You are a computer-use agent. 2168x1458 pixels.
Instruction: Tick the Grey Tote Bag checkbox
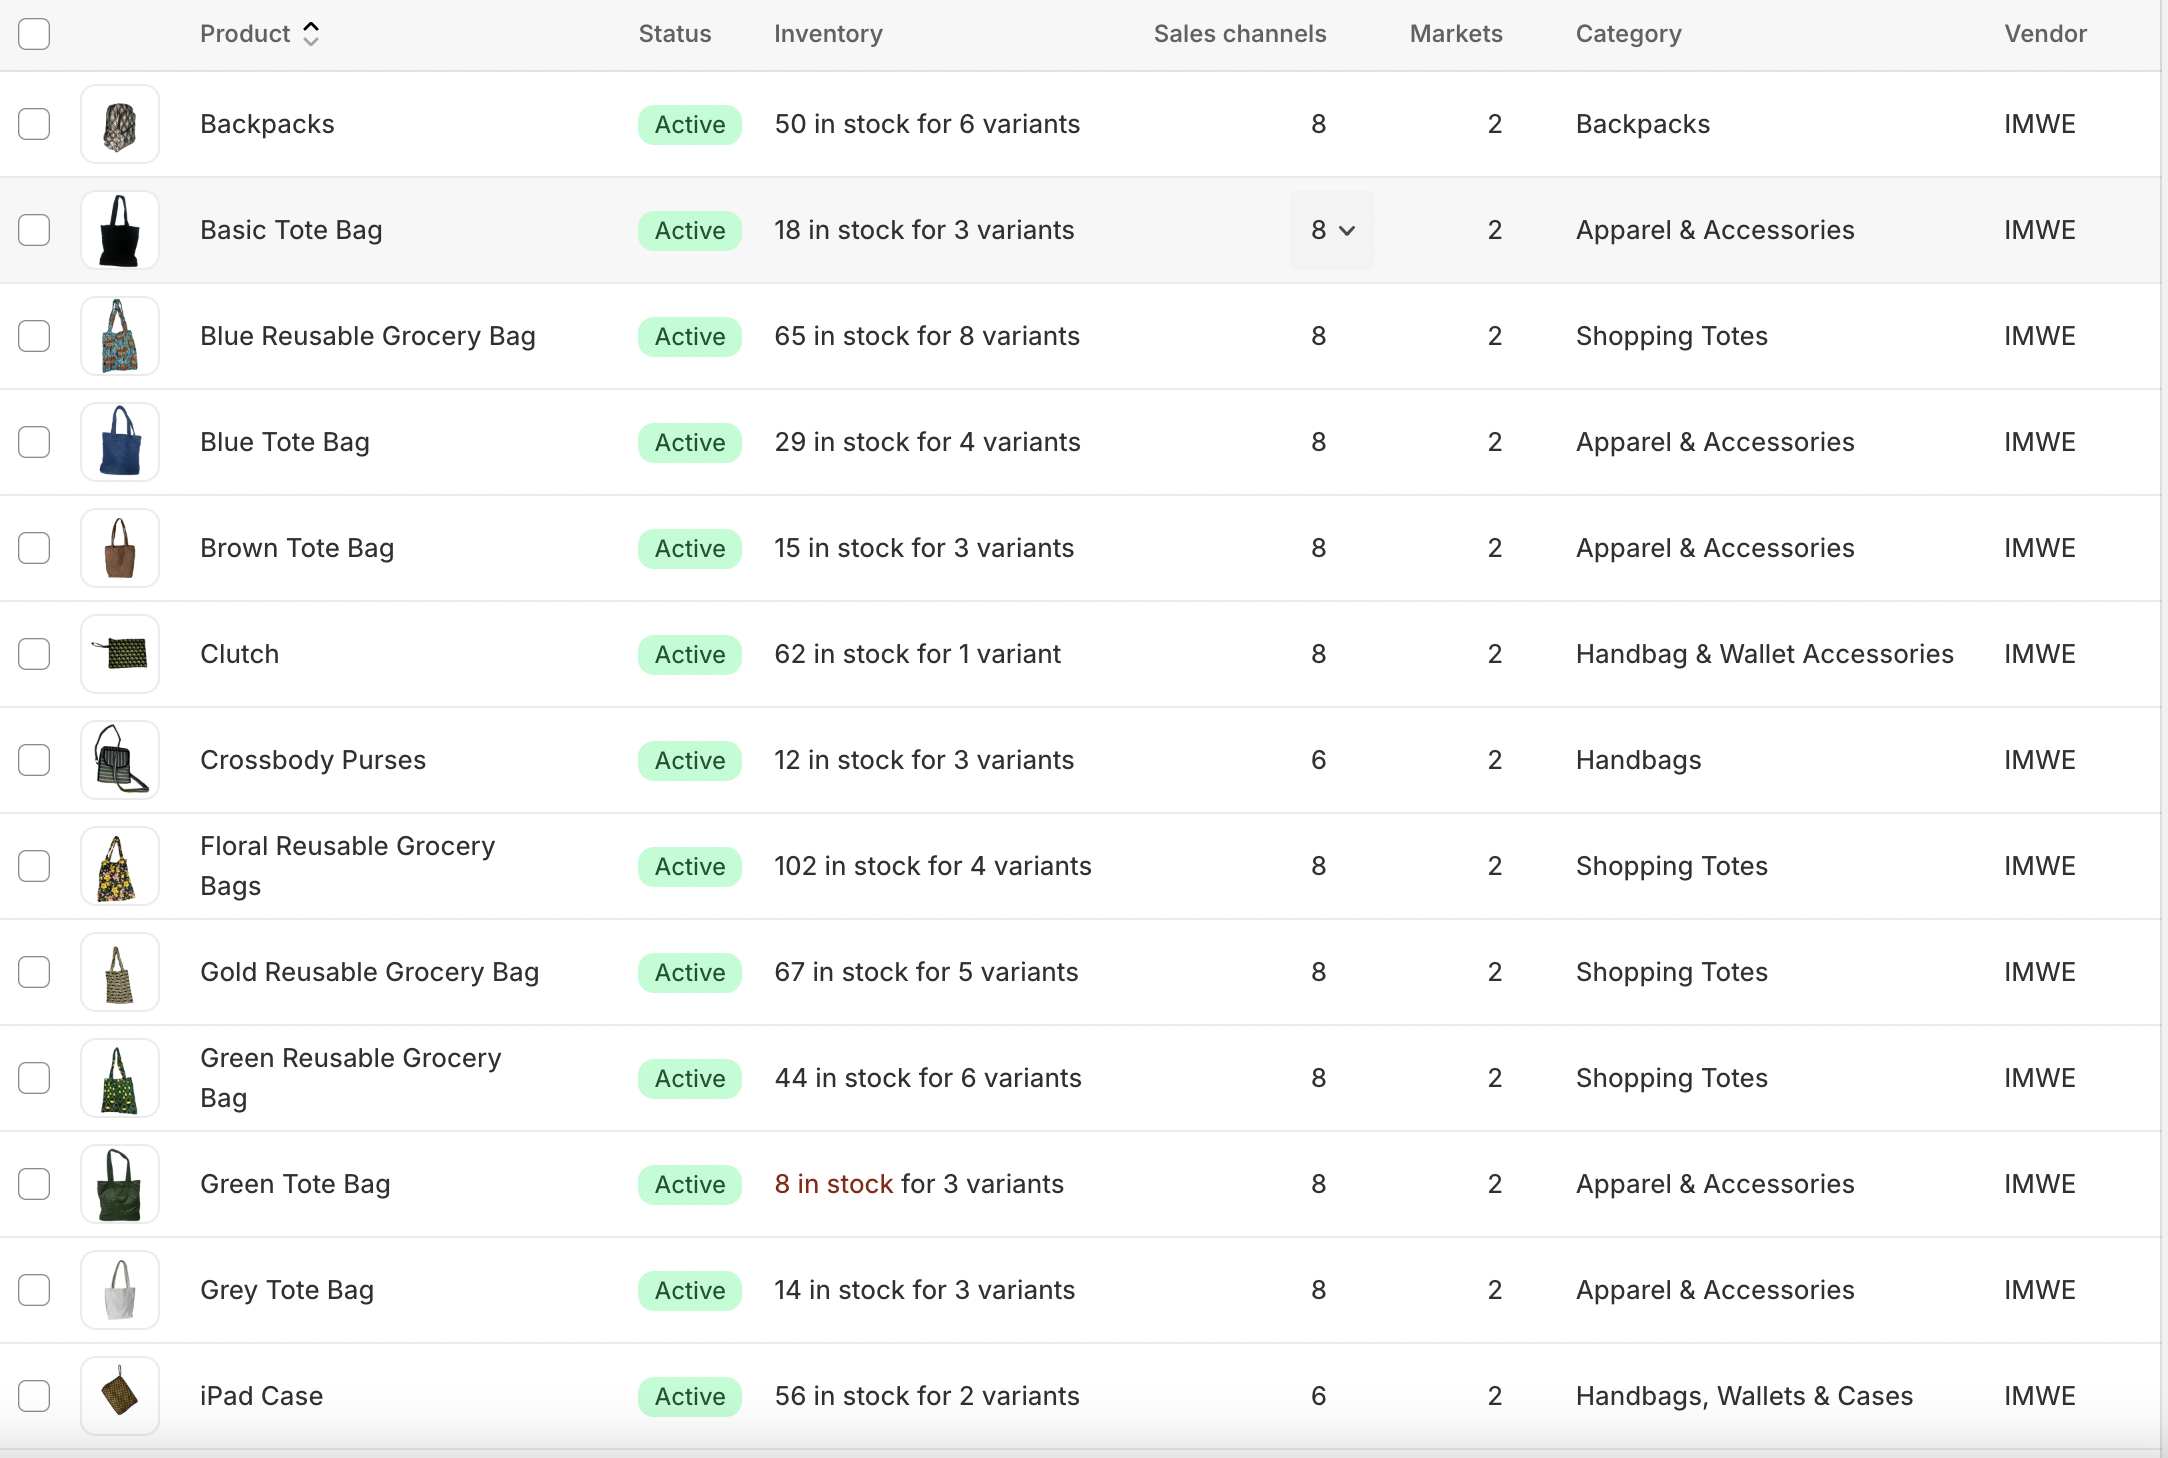34,1291
